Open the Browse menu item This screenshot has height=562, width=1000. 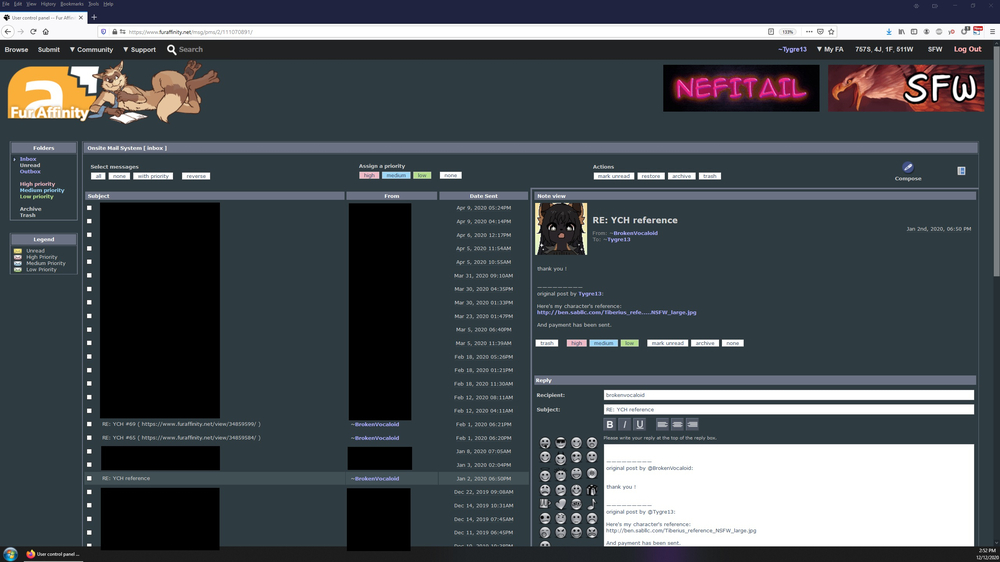(x=16, y=49)
